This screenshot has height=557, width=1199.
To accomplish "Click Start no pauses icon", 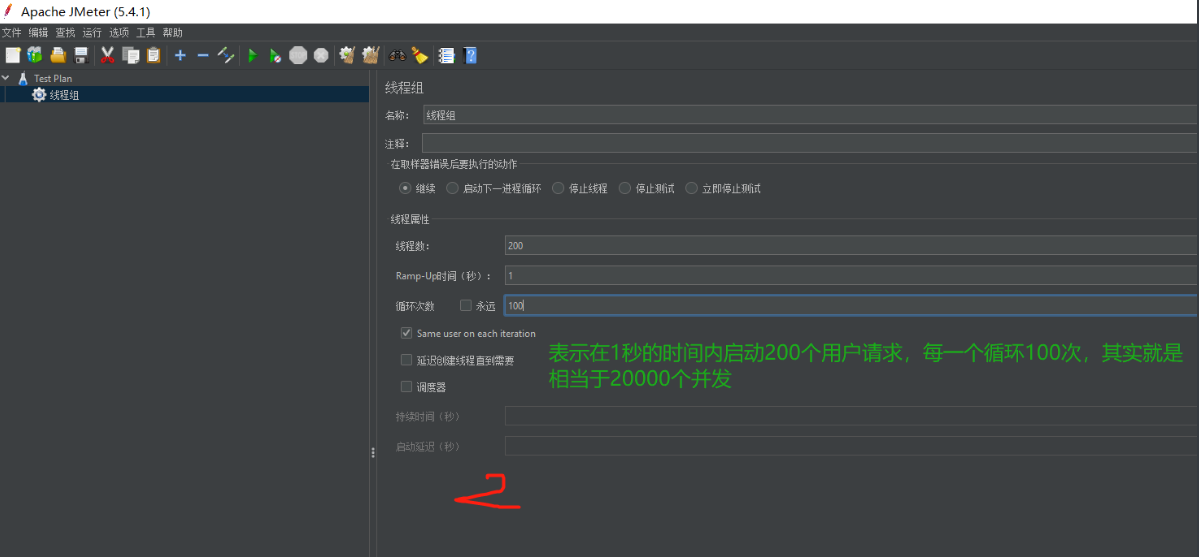I will pyautogui.click(x=275, y=55).
